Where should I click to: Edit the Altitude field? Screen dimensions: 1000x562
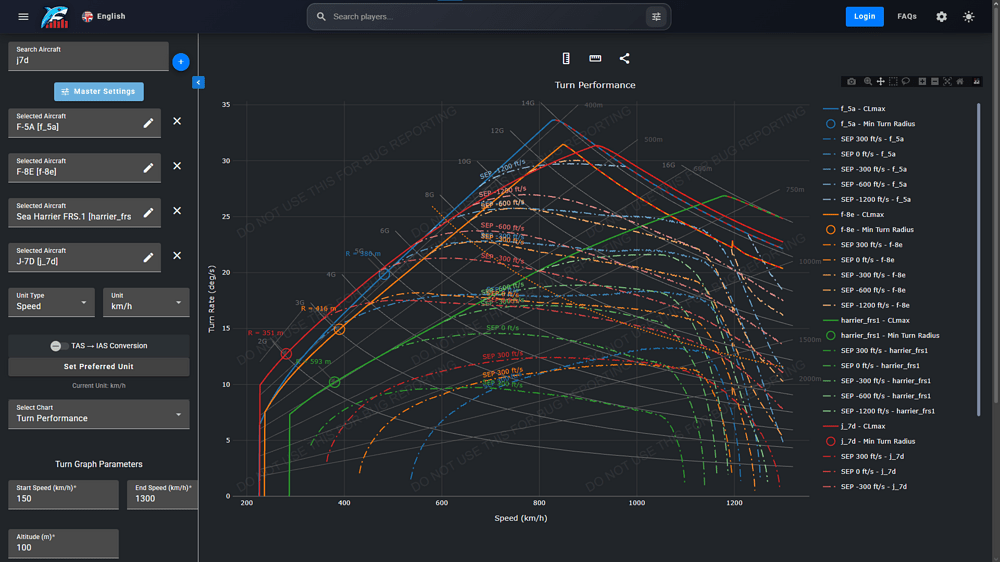[x=63, y=544]
